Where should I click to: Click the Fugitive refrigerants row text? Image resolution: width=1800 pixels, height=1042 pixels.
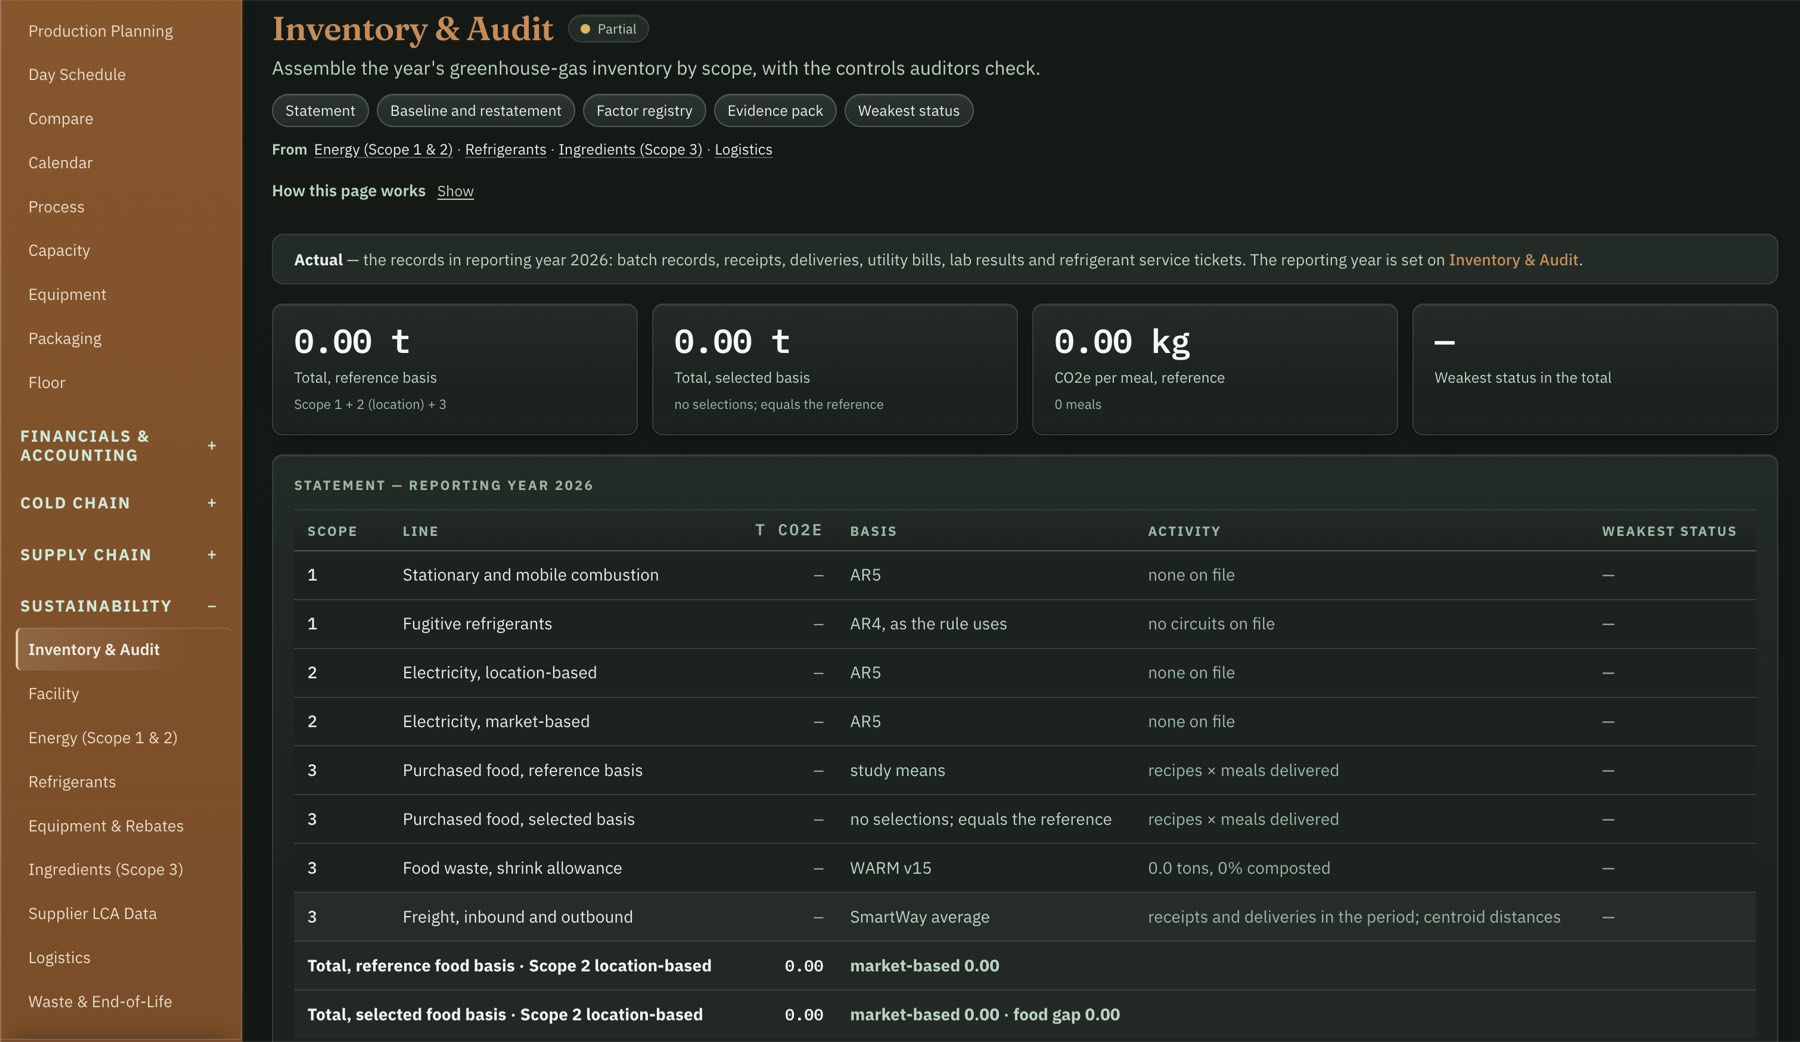point(477,624)
